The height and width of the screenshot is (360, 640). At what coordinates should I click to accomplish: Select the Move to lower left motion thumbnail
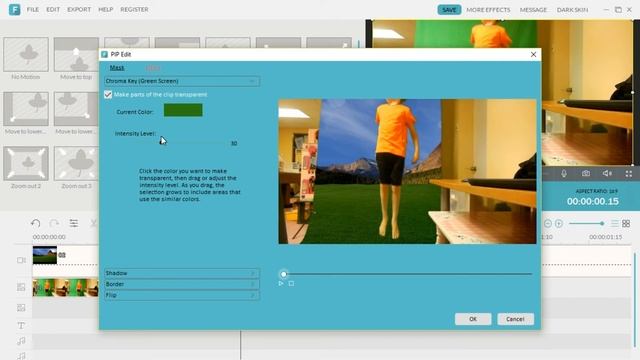click(x=26, y=109)
